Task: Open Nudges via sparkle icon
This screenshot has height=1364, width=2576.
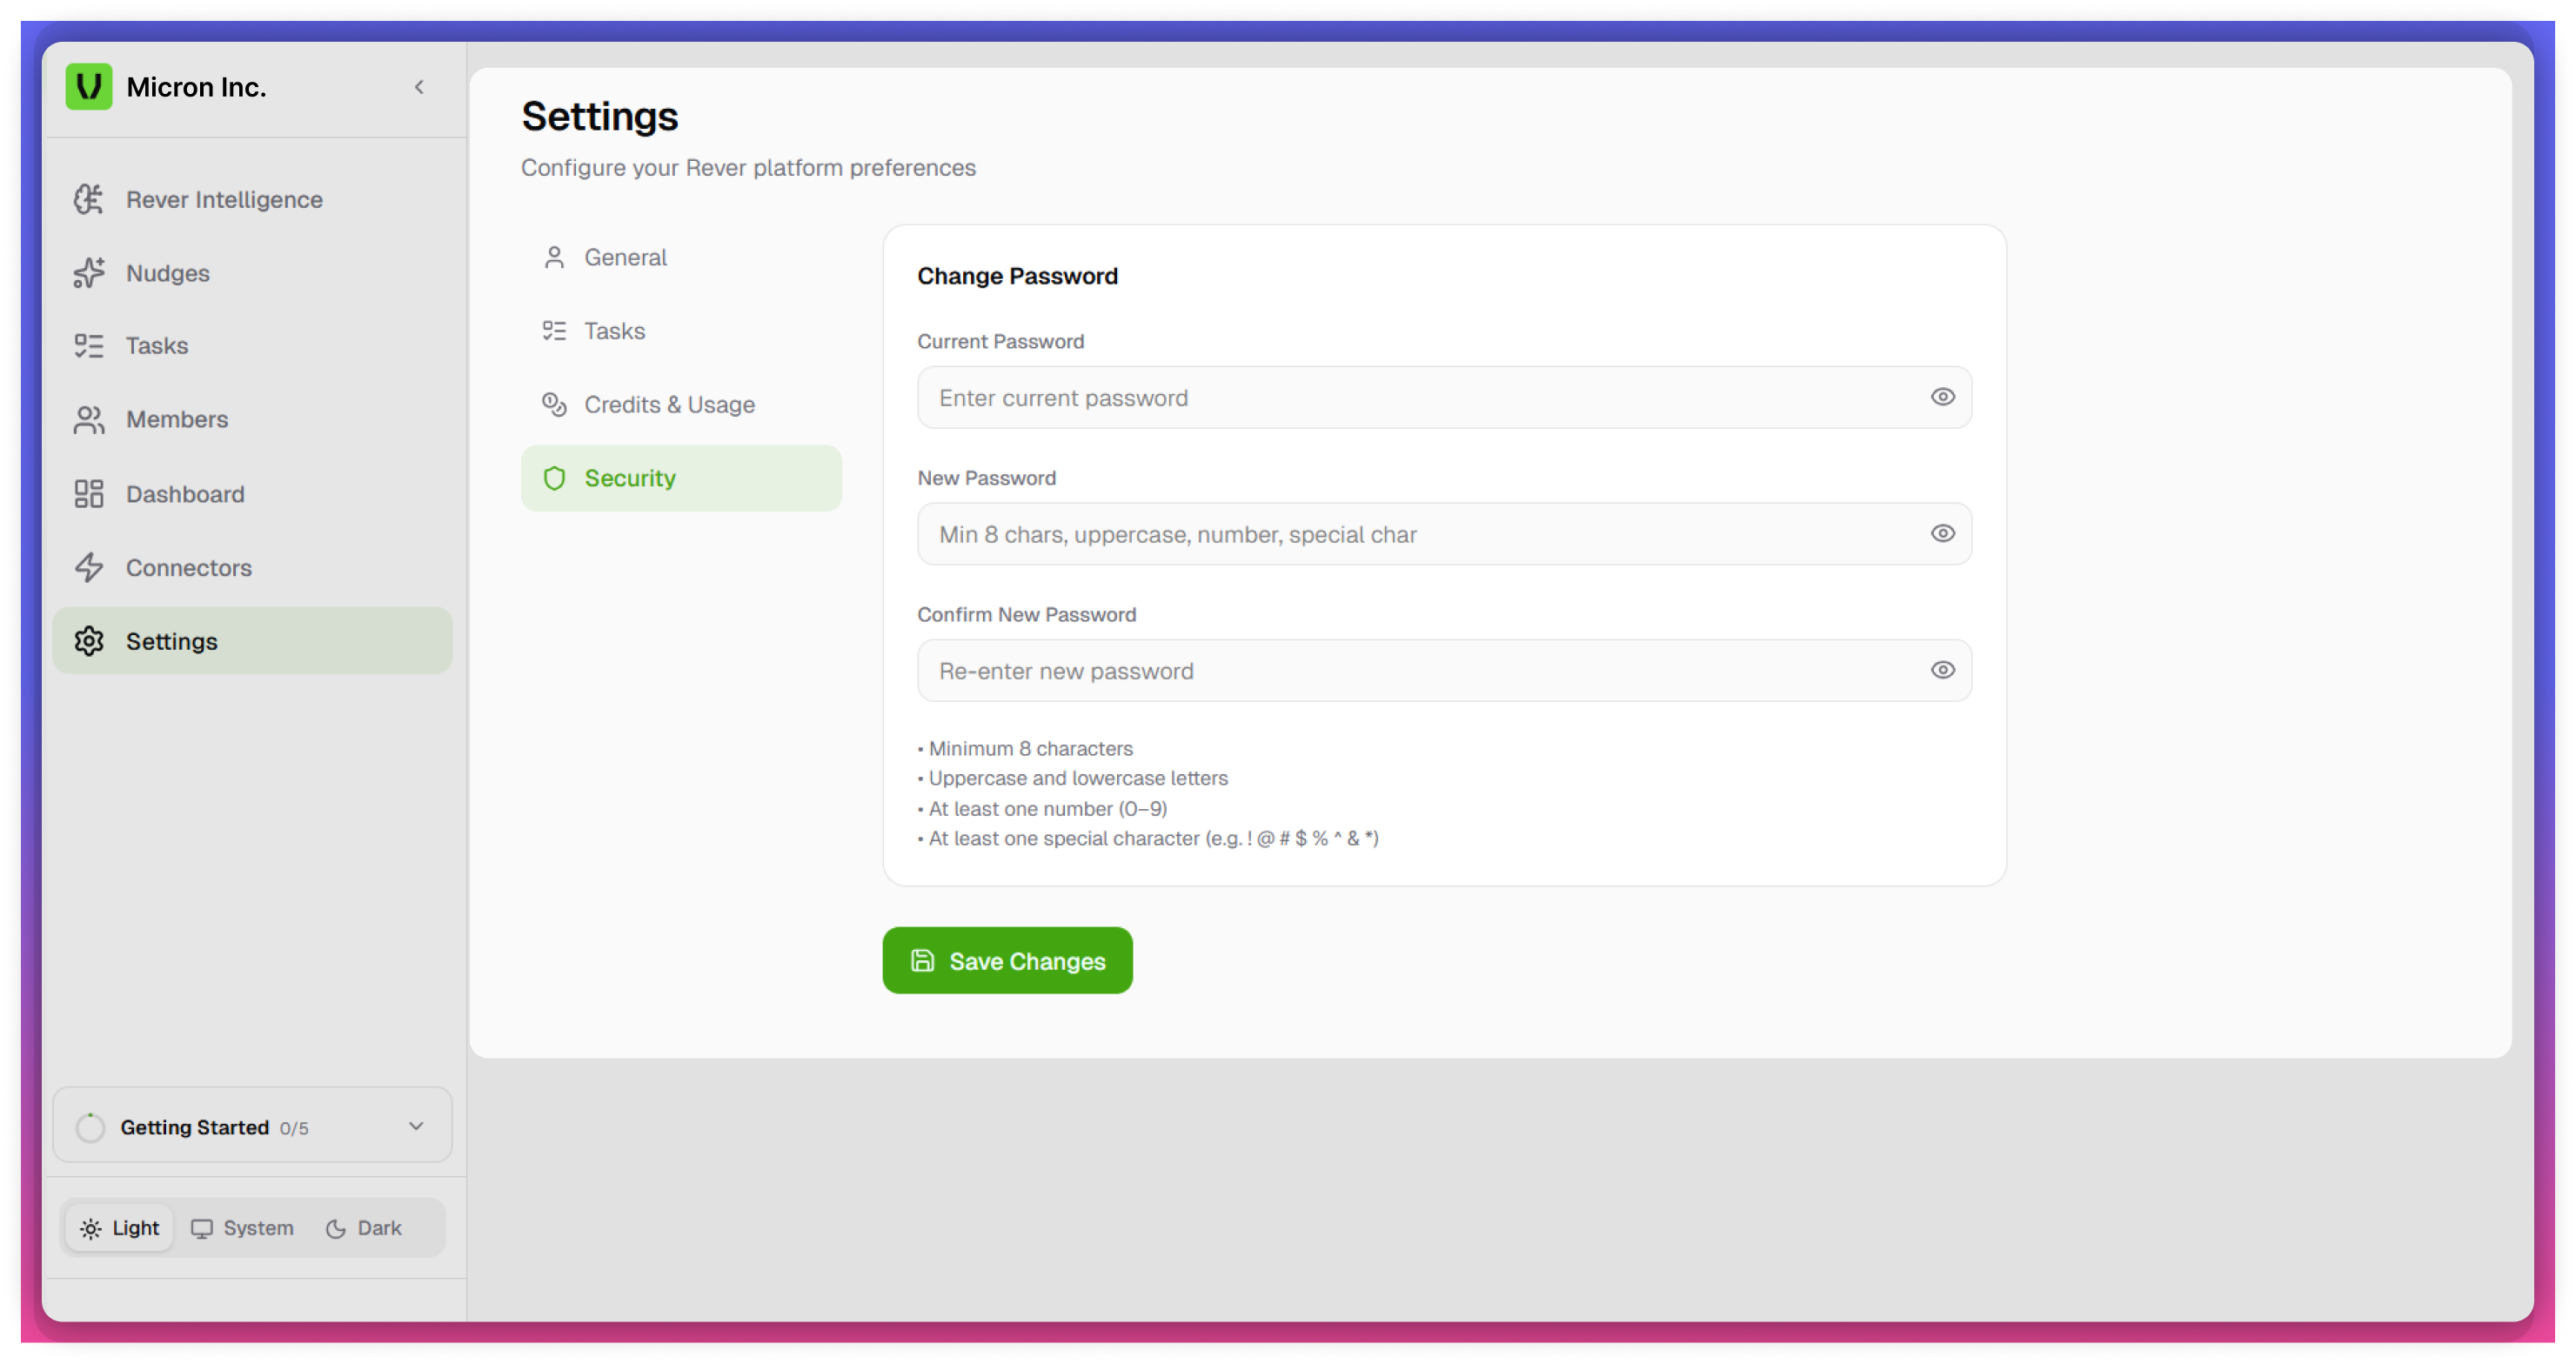Action: point(89,273)
